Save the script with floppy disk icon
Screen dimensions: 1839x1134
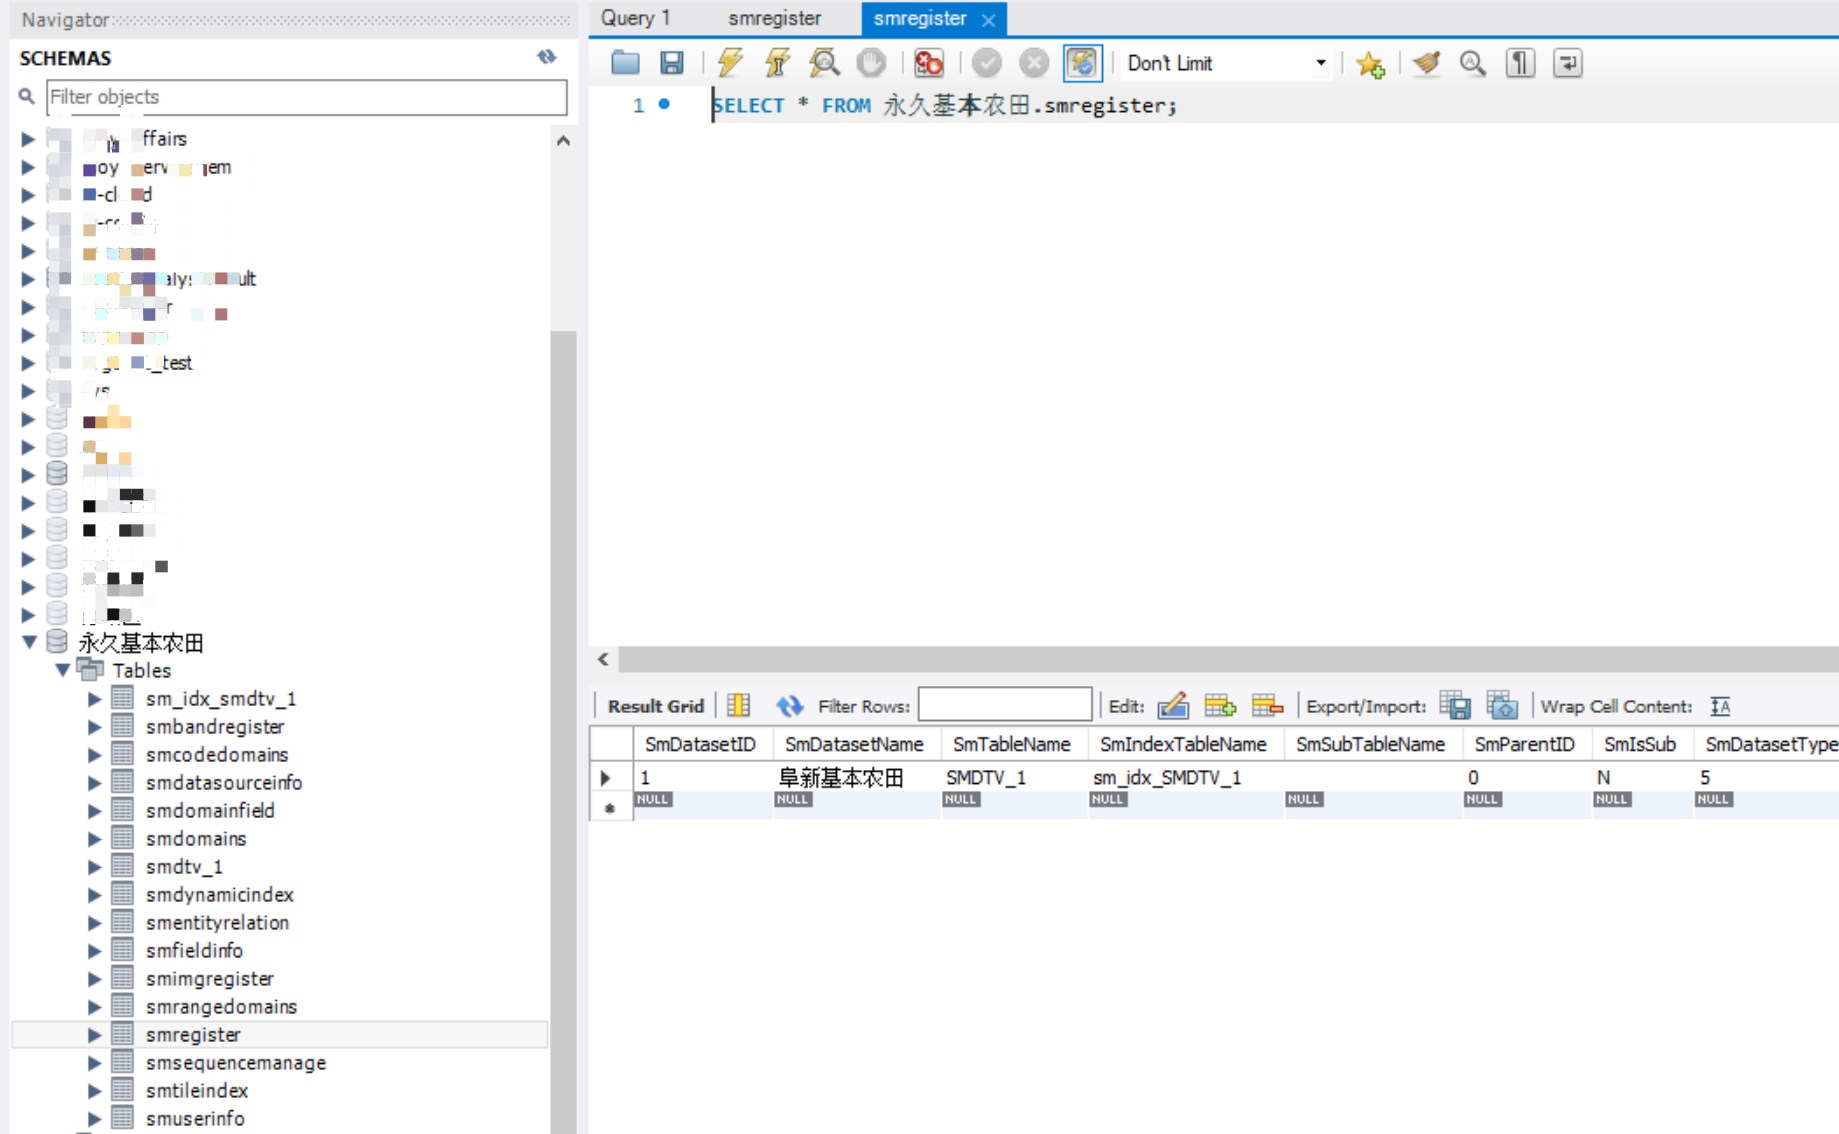click(672, 63)
